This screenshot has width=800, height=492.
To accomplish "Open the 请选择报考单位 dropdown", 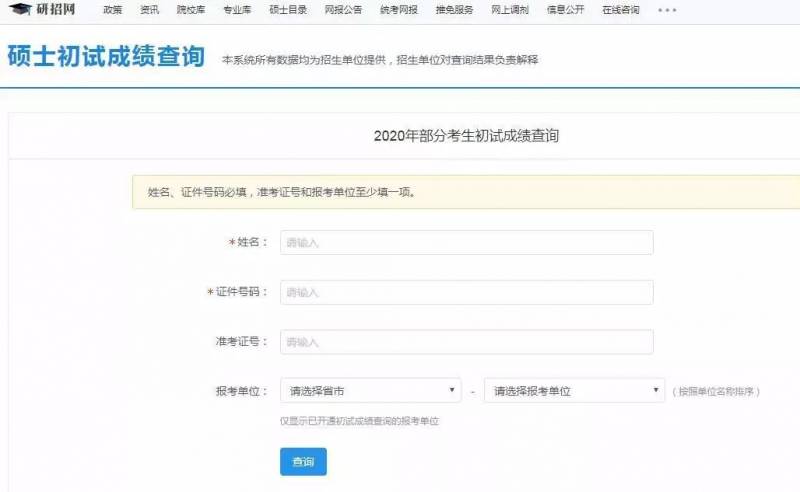I will pyautogui.click(x=574, y=391).
